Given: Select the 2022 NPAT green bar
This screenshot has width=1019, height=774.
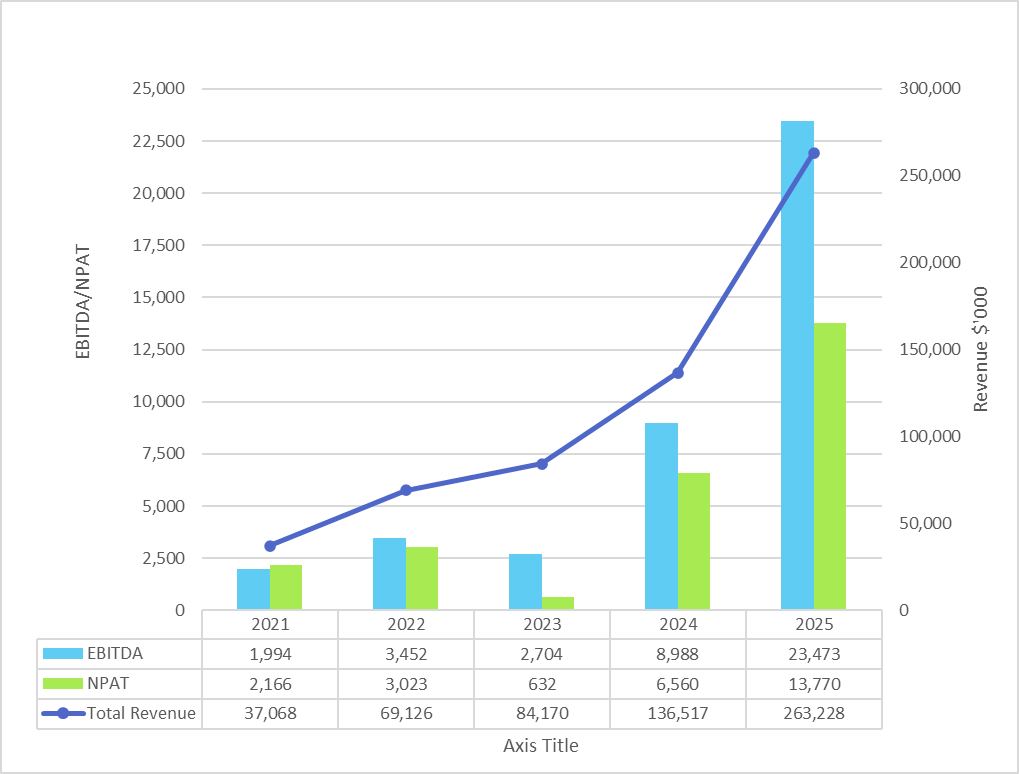Looking at the screenshot, I should [x=422, y=578].
